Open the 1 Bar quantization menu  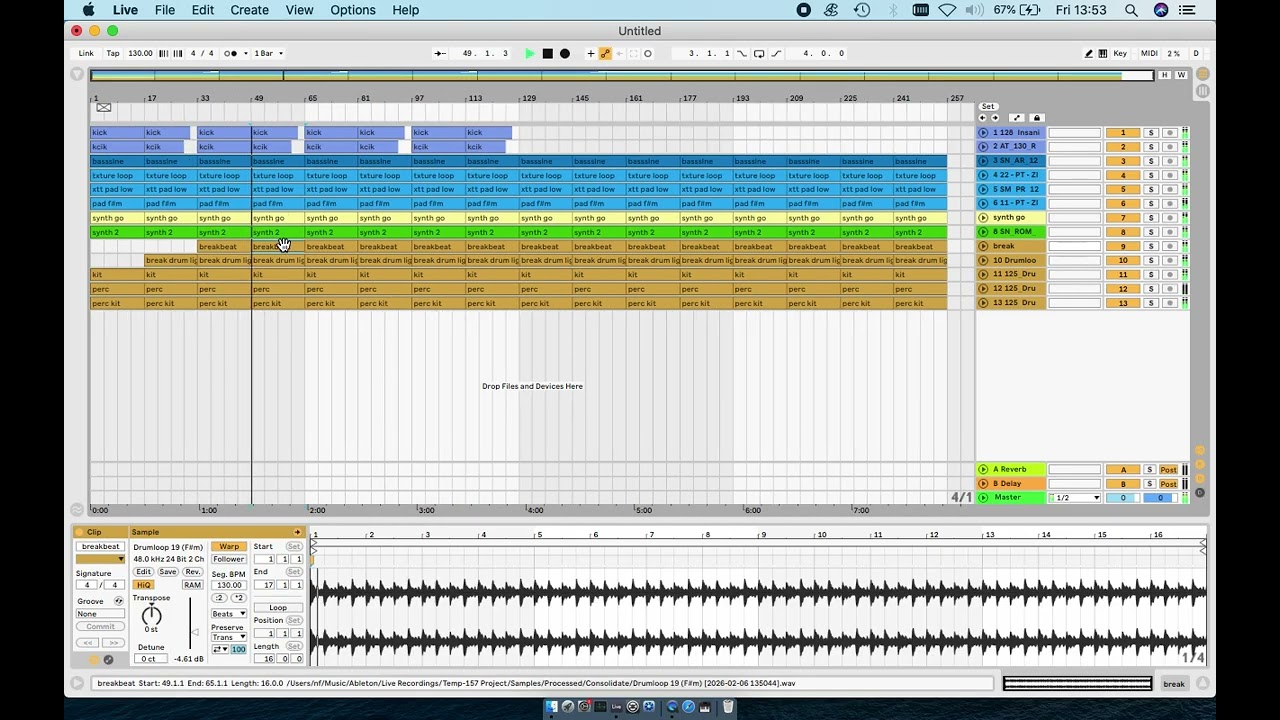268,53
